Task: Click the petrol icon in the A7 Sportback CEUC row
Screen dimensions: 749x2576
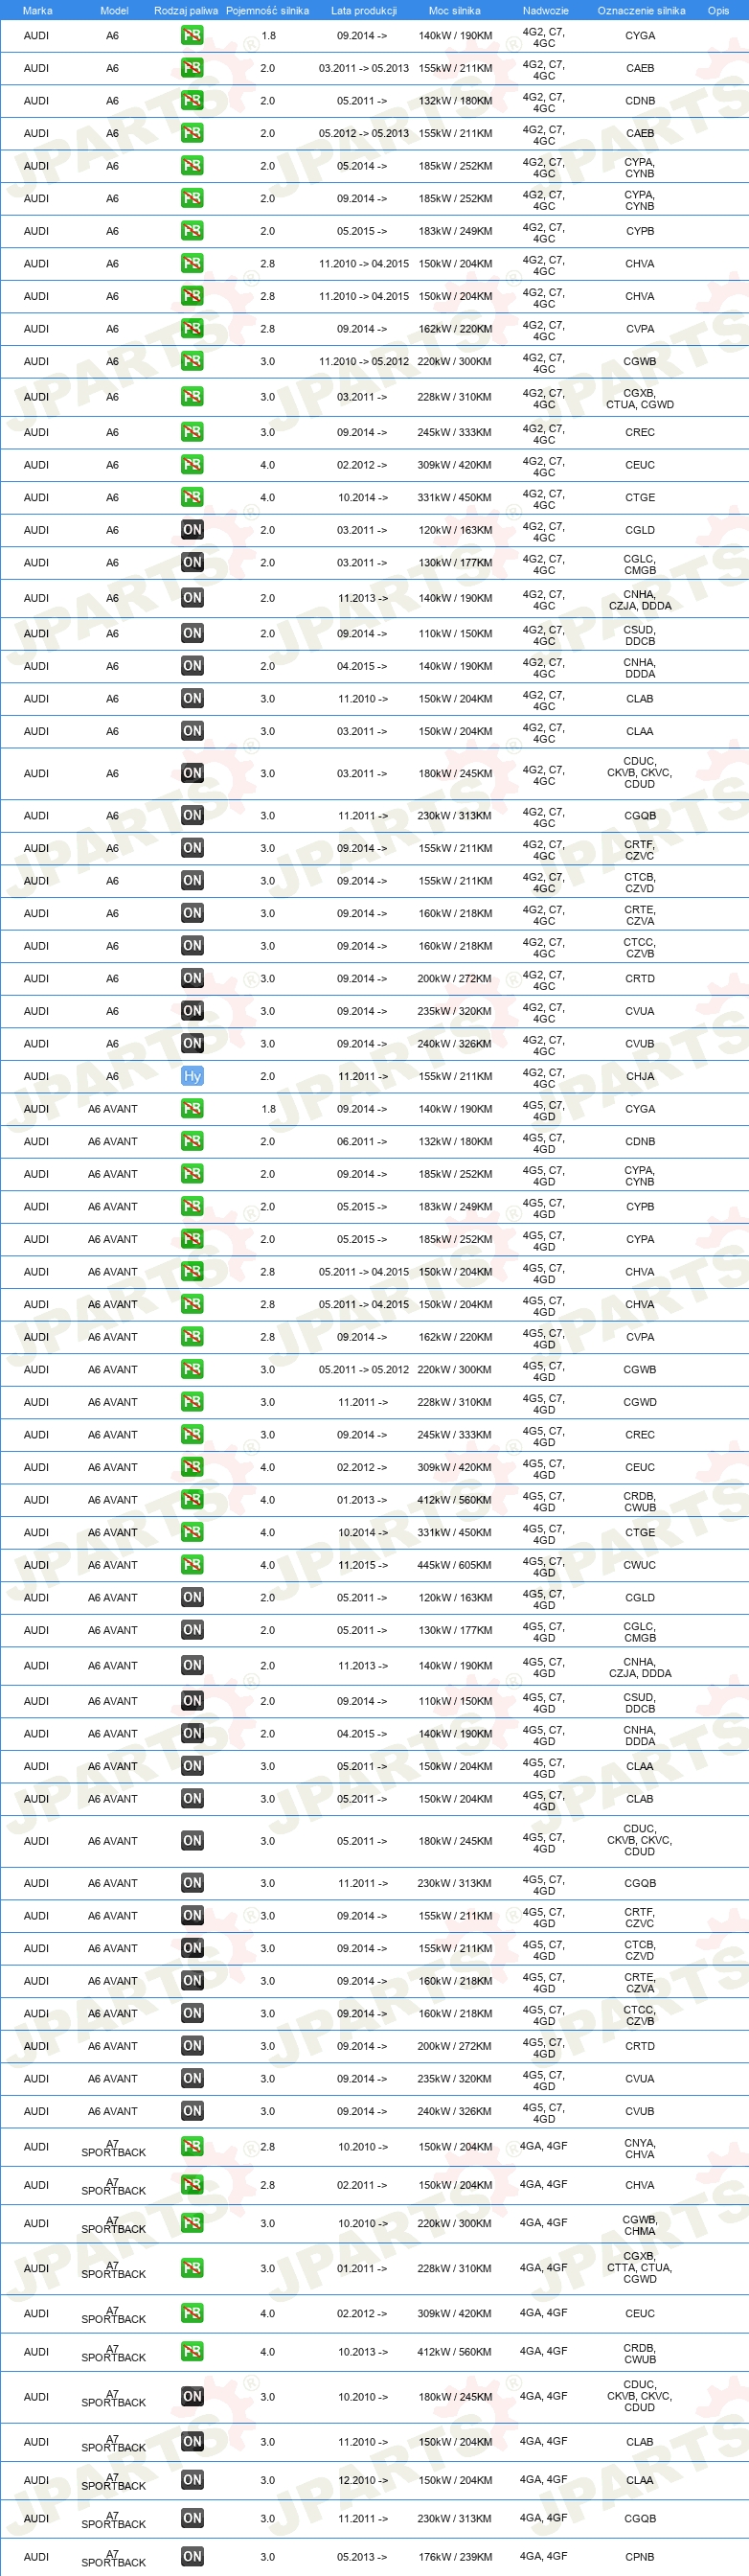Action: tap(192, 2313)
